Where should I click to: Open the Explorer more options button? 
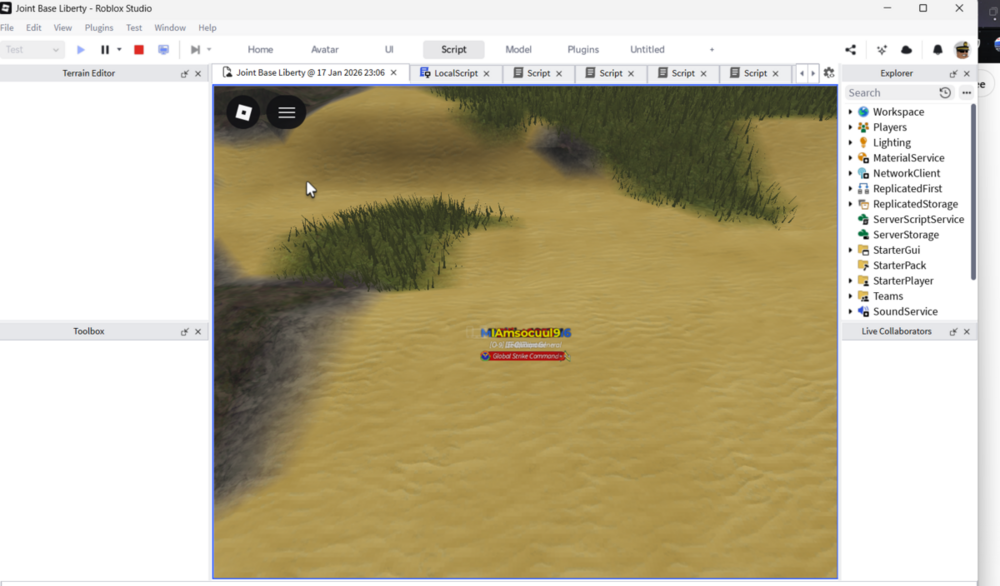point(967,93)
